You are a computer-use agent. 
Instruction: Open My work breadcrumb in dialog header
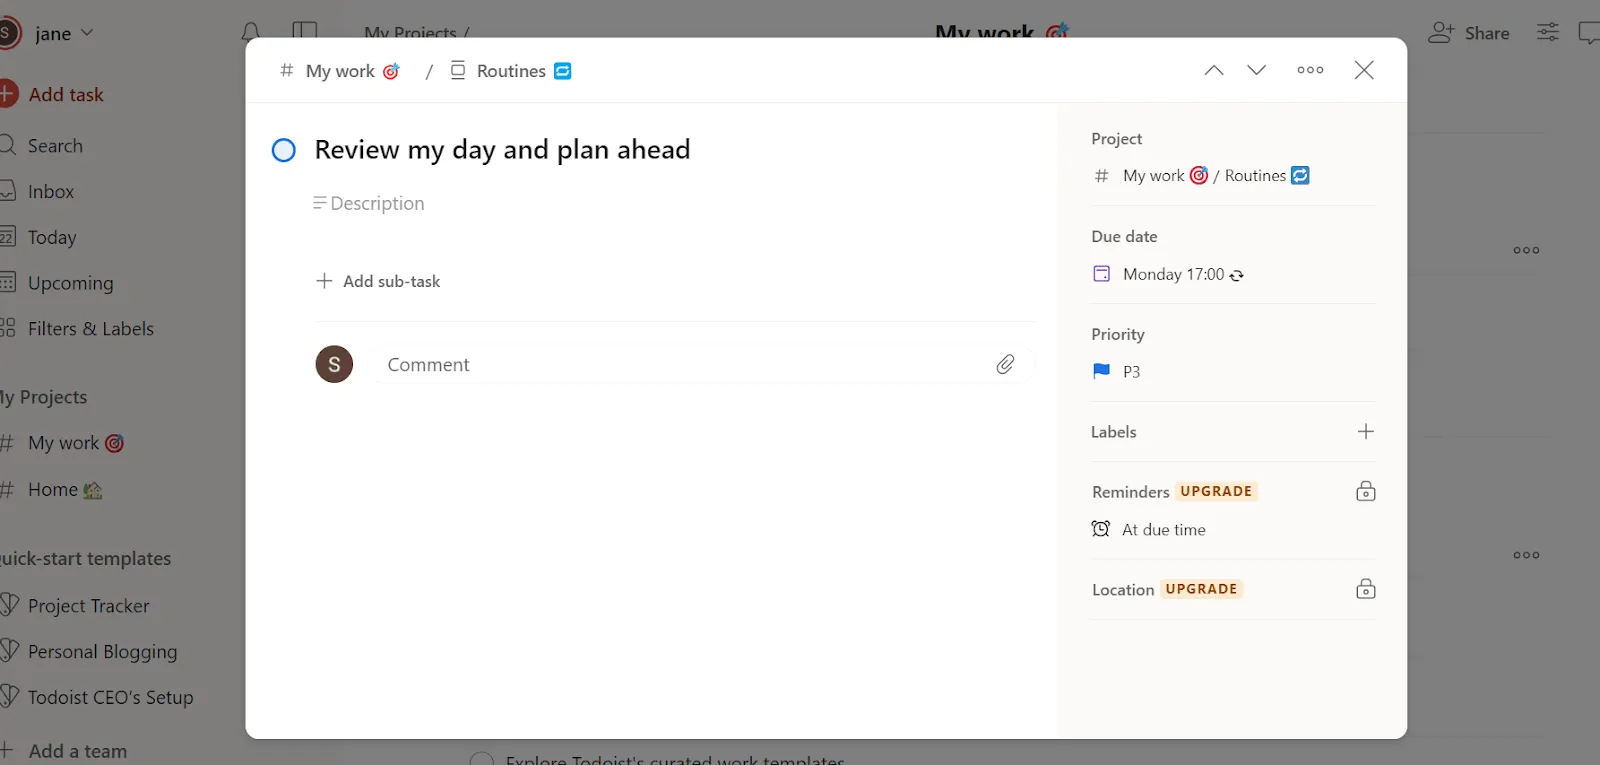[341, 71]
